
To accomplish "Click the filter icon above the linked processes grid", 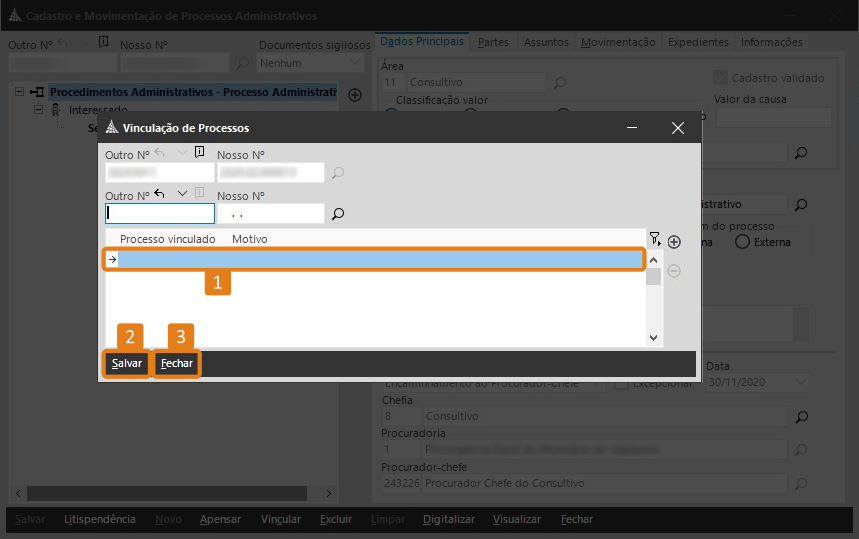I will (655, 239).
